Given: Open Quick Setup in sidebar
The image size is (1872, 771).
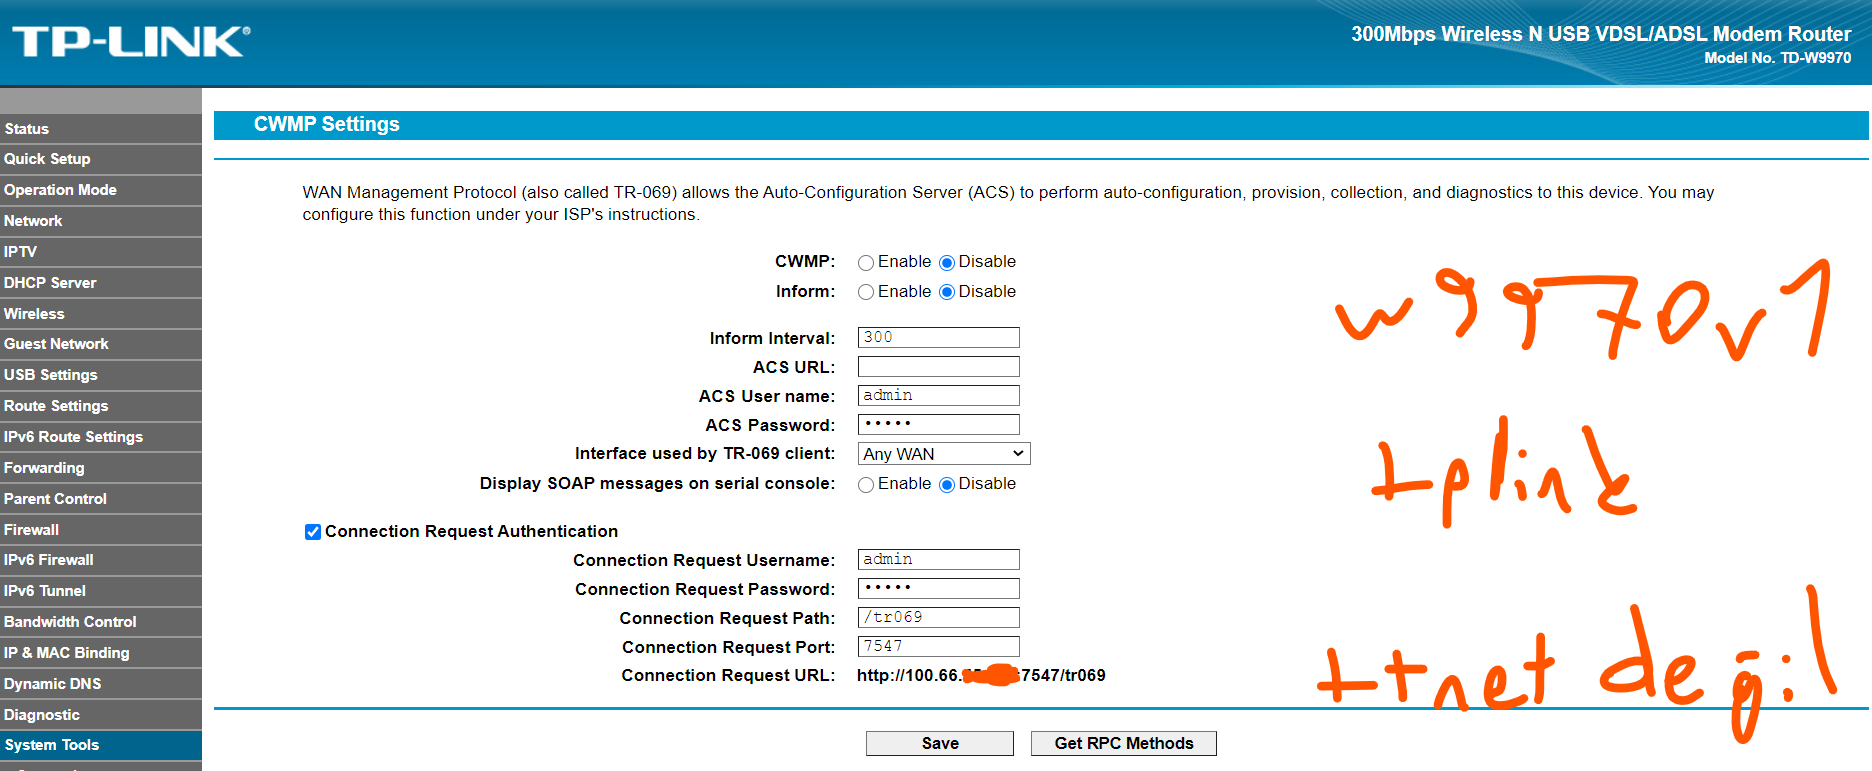Looking at the screenshot, I should click(x=100, y=159).
